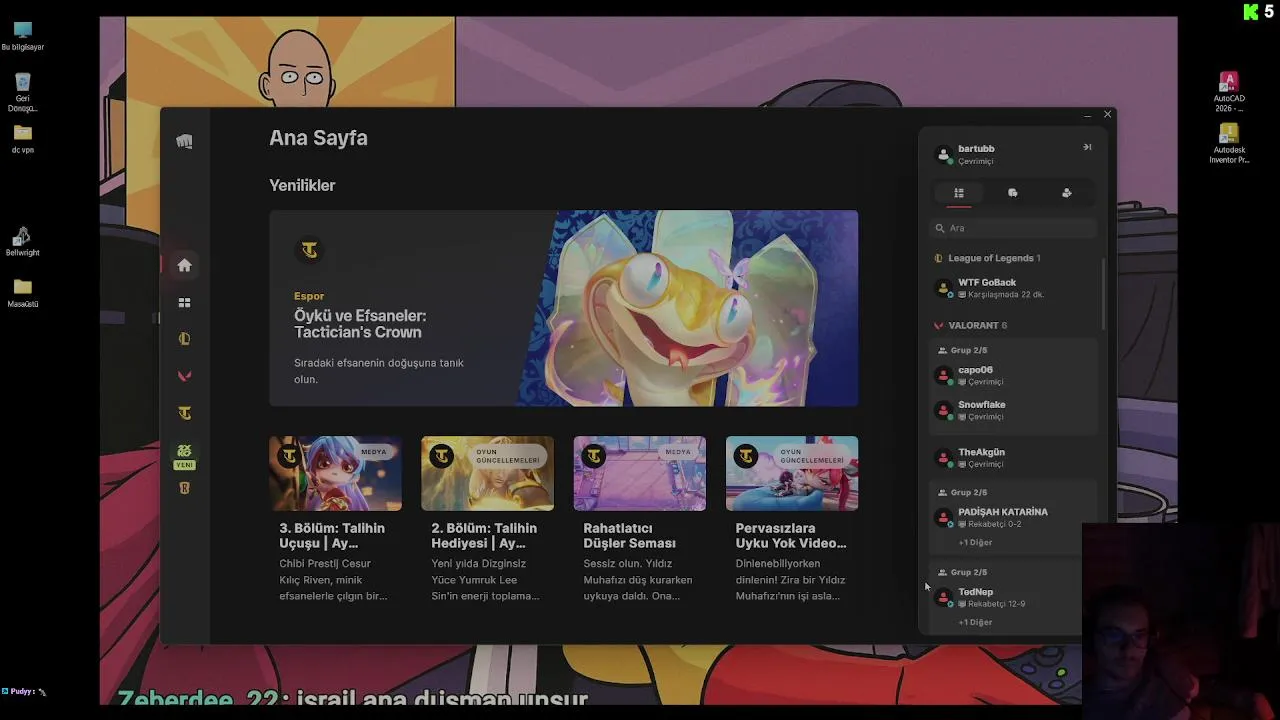Expand +1 Diğer under PADİŞAH KATARİNA
Viewport: 1280px width, 720px height.
click(x=975, y=542)
